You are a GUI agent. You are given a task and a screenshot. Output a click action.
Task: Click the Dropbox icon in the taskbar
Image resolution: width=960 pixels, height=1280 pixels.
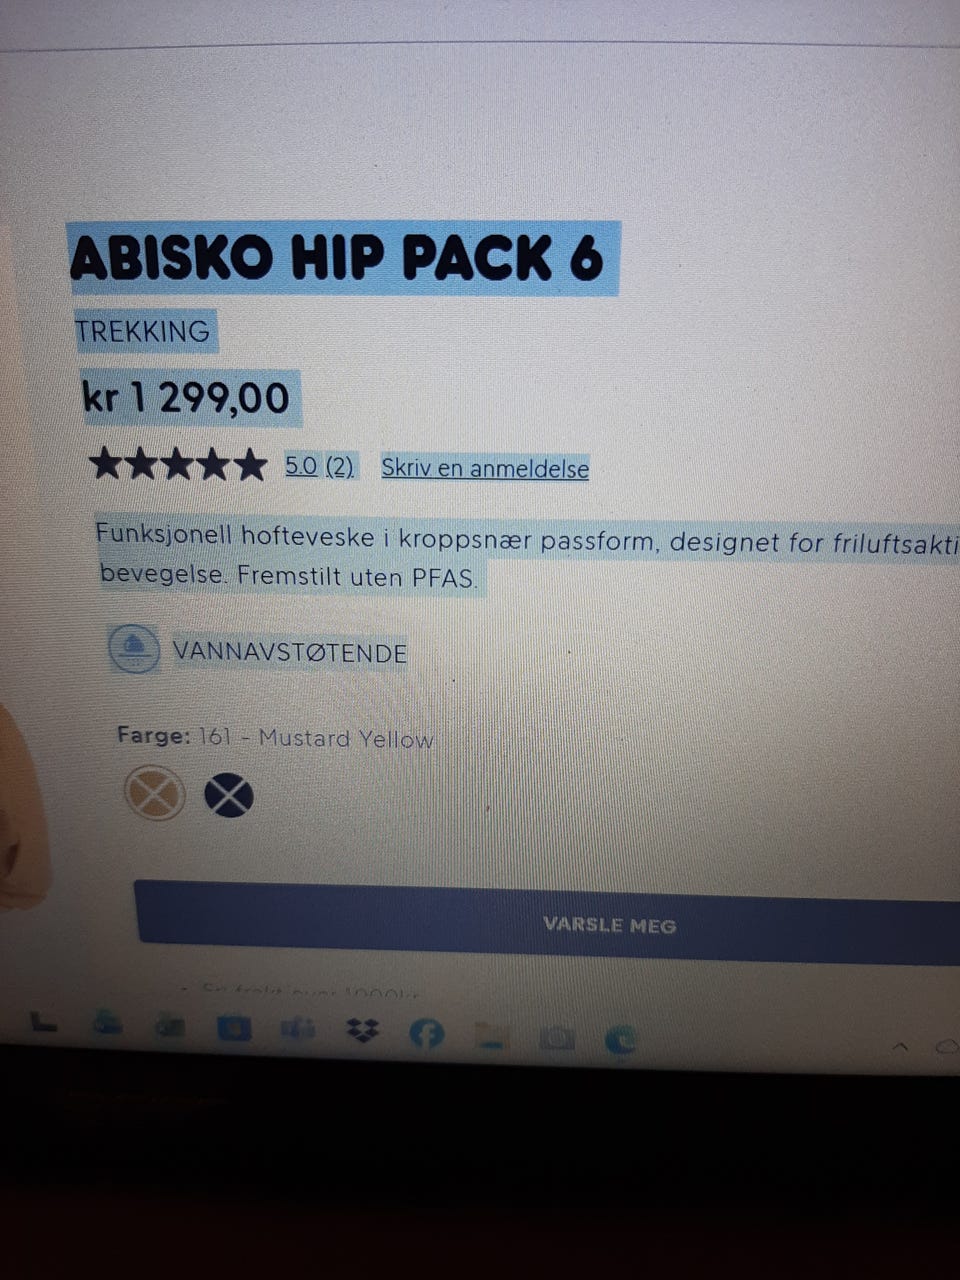point(364,1031)
